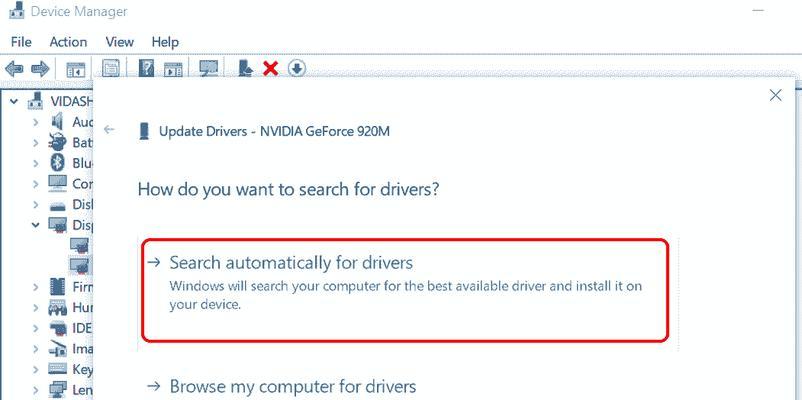Select the Firmware category icon
Screen dimensions: 802x400
(57, 286)
